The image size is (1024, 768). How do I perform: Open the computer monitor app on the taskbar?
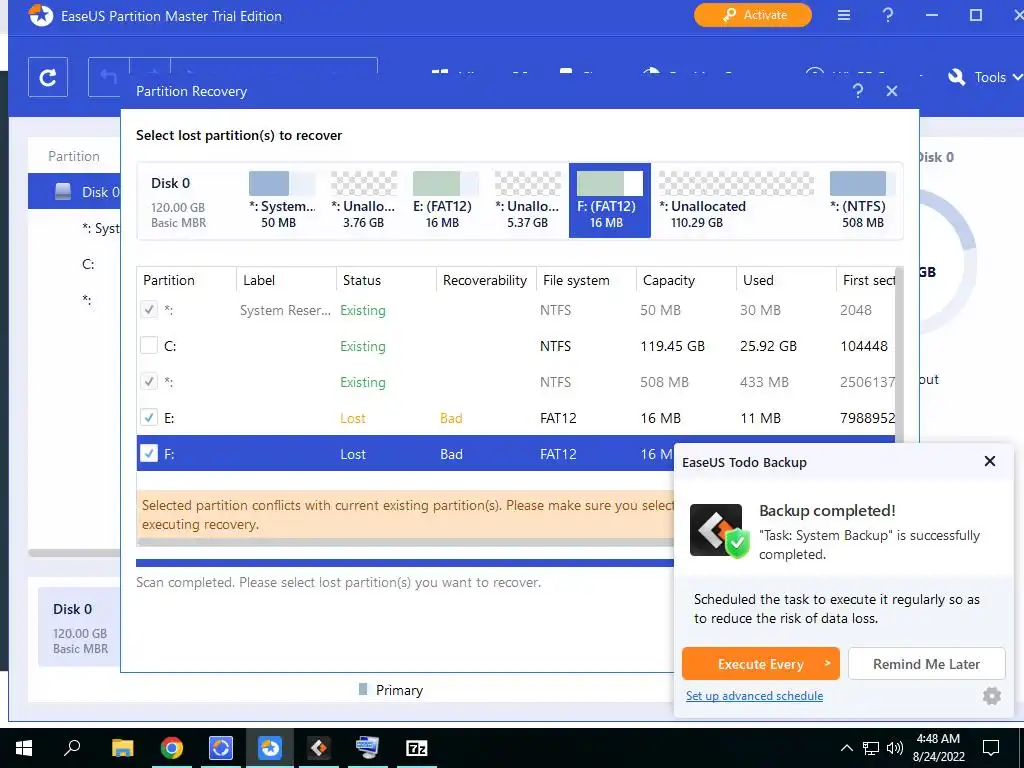coord(368,748)
